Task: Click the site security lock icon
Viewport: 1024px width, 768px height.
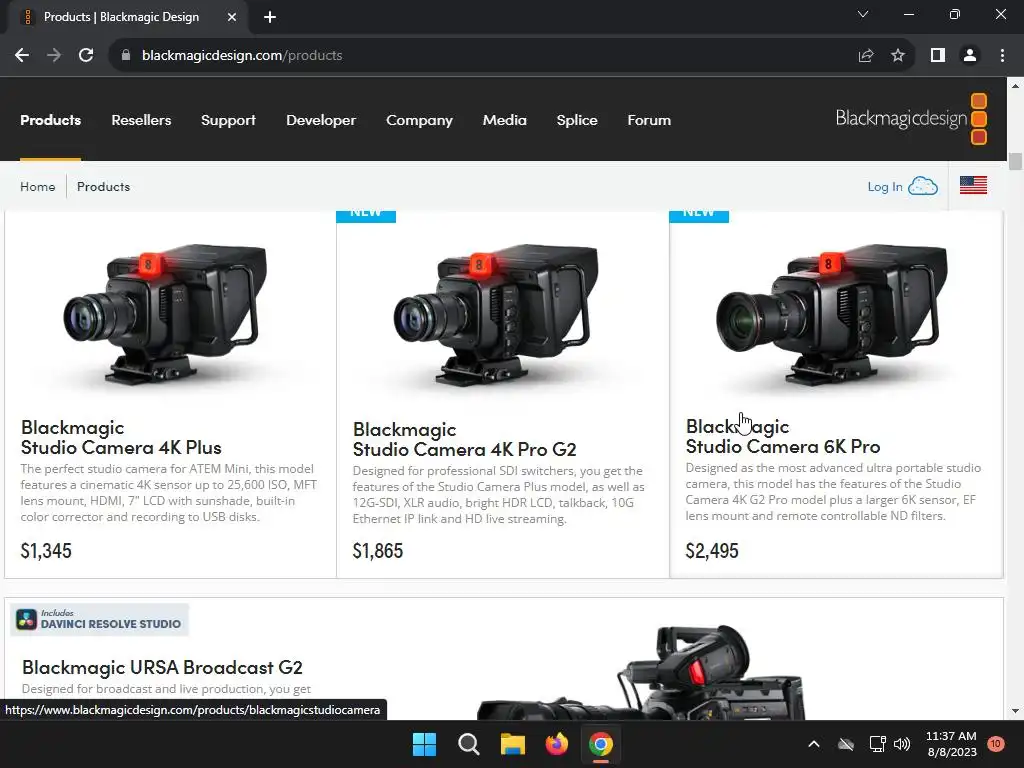Action: tap(125, 56)
